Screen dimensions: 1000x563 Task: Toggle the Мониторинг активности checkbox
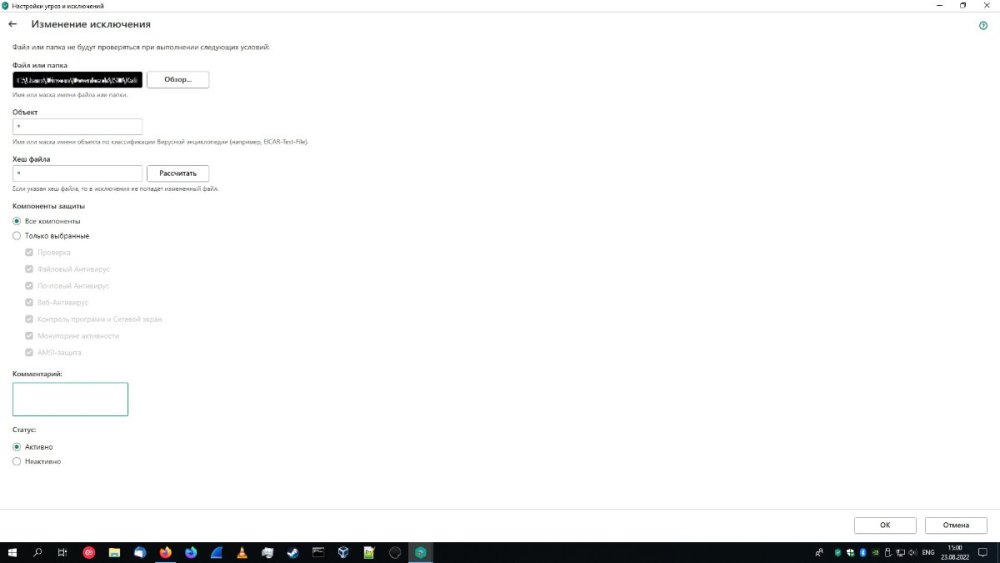coord(29,335)
